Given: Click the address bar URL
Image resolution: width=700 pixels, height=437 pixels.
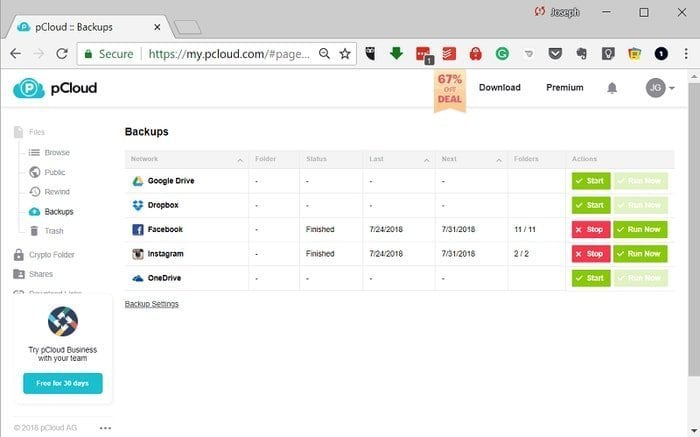Looking at the screenshot, I should 229,54.
